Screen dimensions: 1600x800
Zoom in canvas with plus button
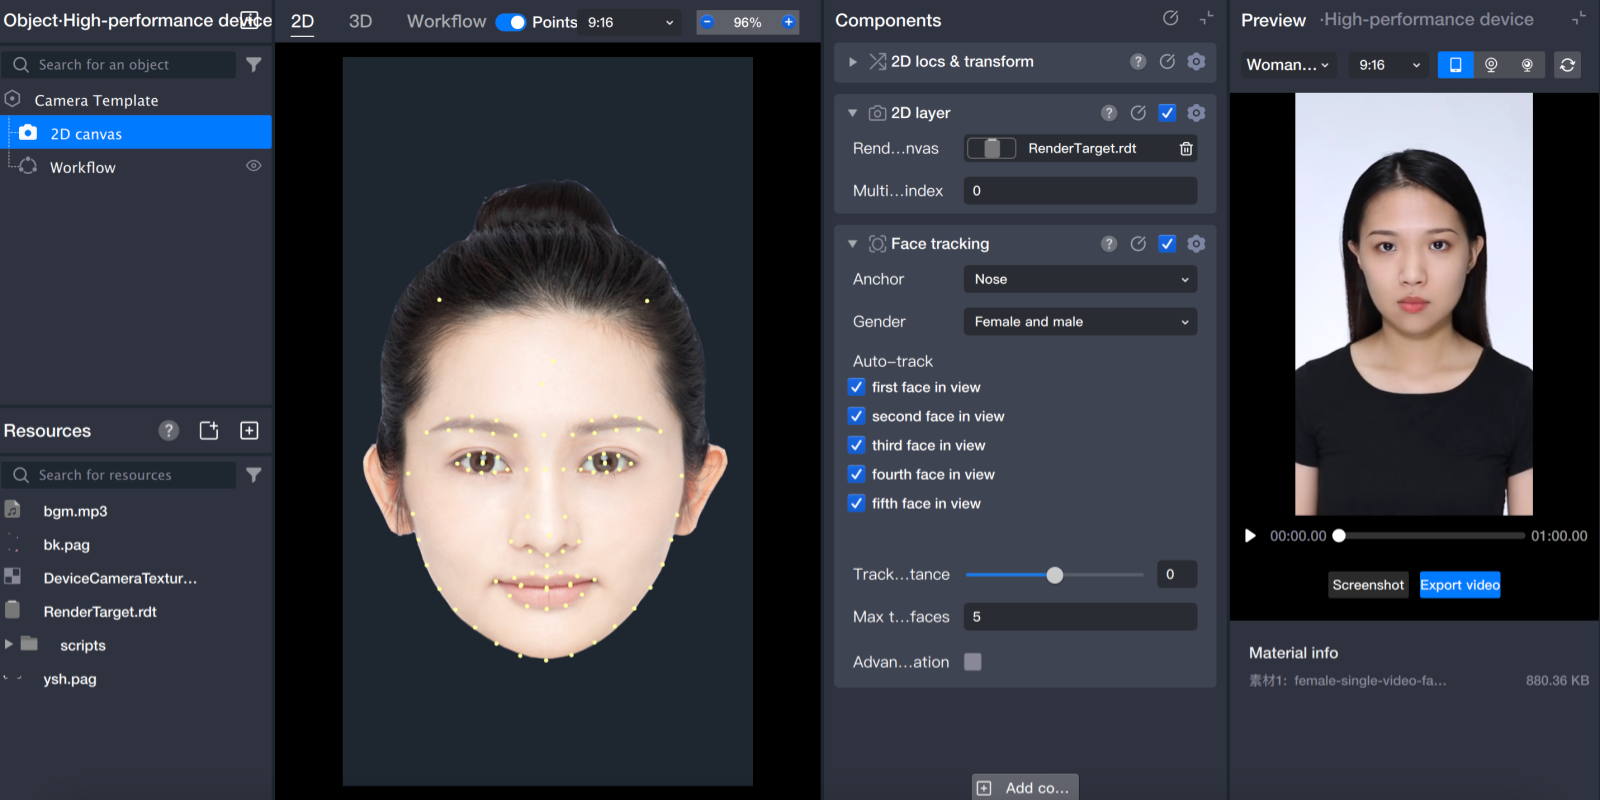point(788,22)
